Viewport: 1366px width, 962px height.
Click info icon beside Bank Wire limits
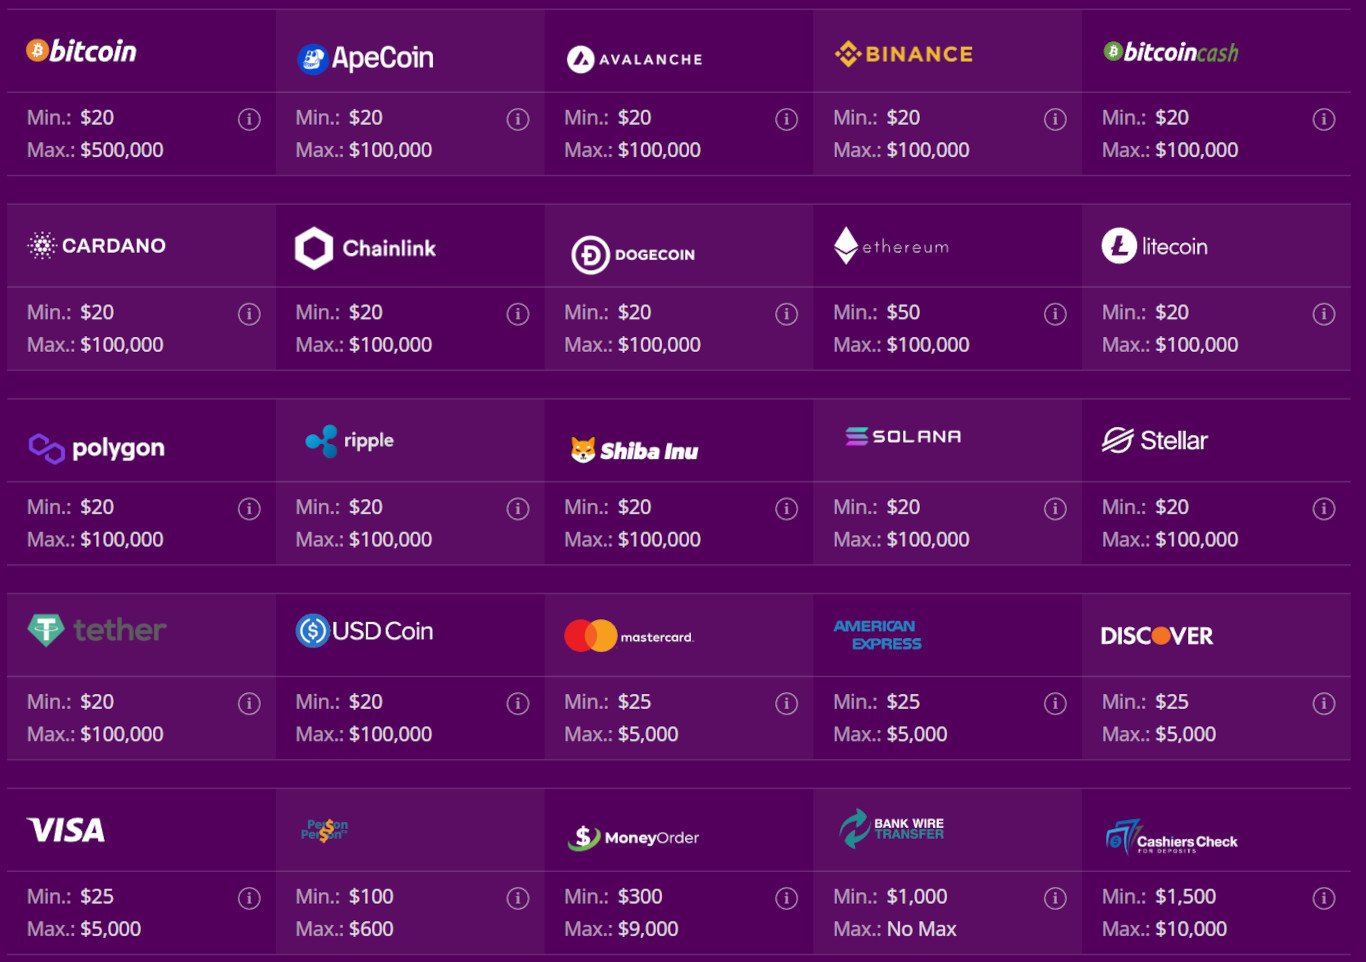click(x=1055, y=898)
